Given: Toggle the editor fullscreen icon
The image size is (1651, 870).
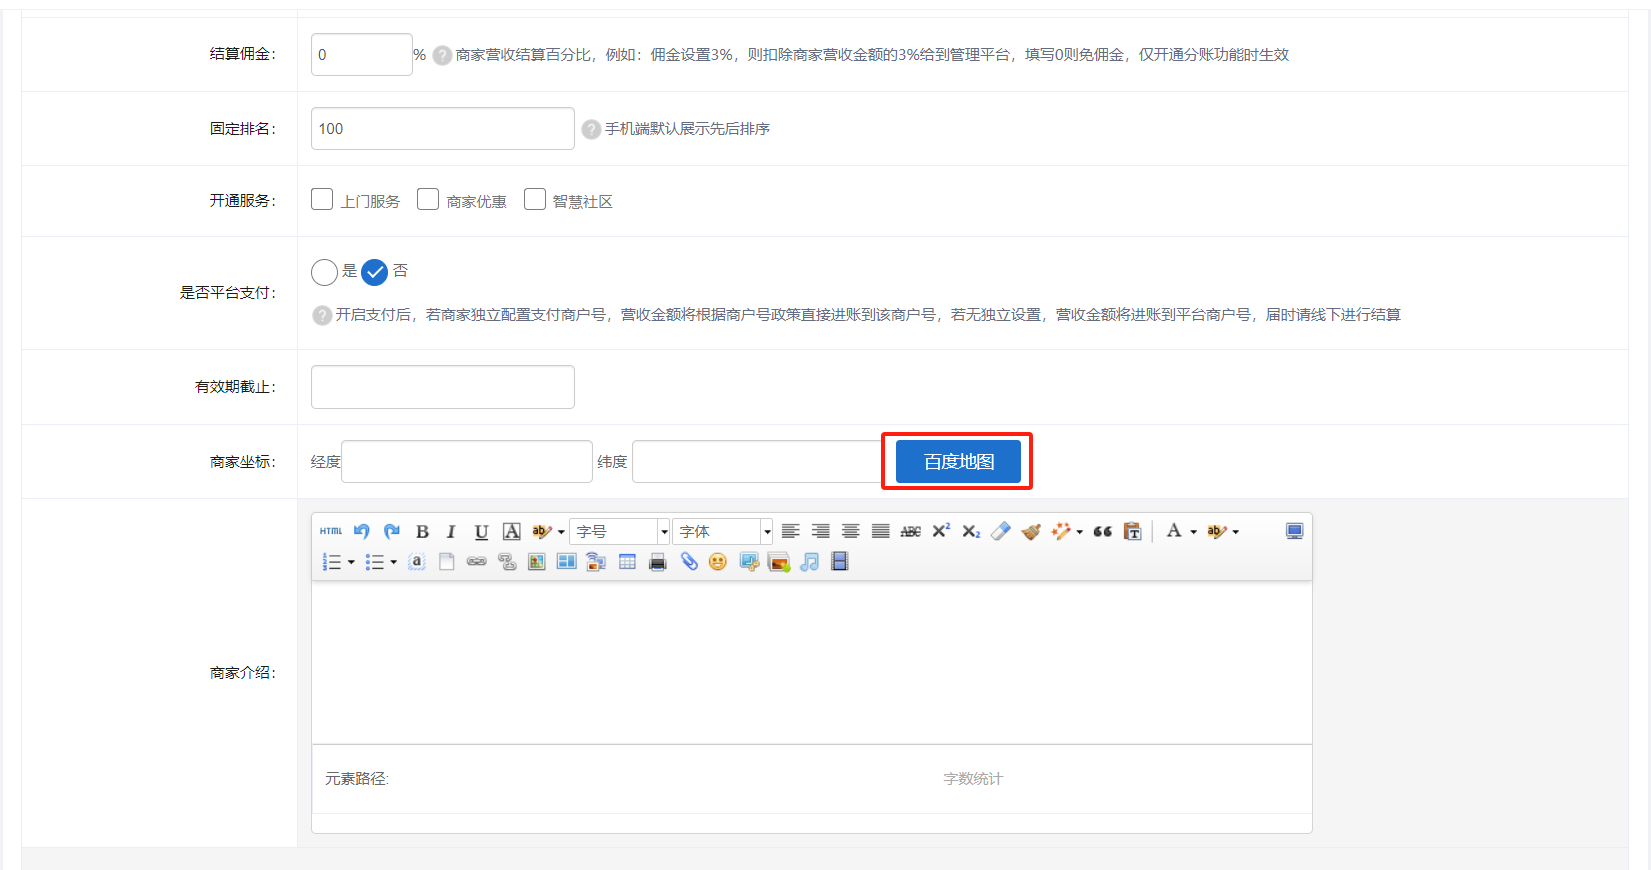Looking at the screenshot, I should (1294, 531).
